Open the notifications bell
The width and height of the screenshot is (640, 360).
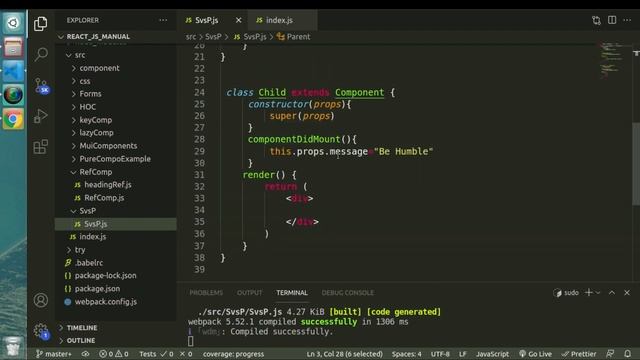[x=627, y=354]
